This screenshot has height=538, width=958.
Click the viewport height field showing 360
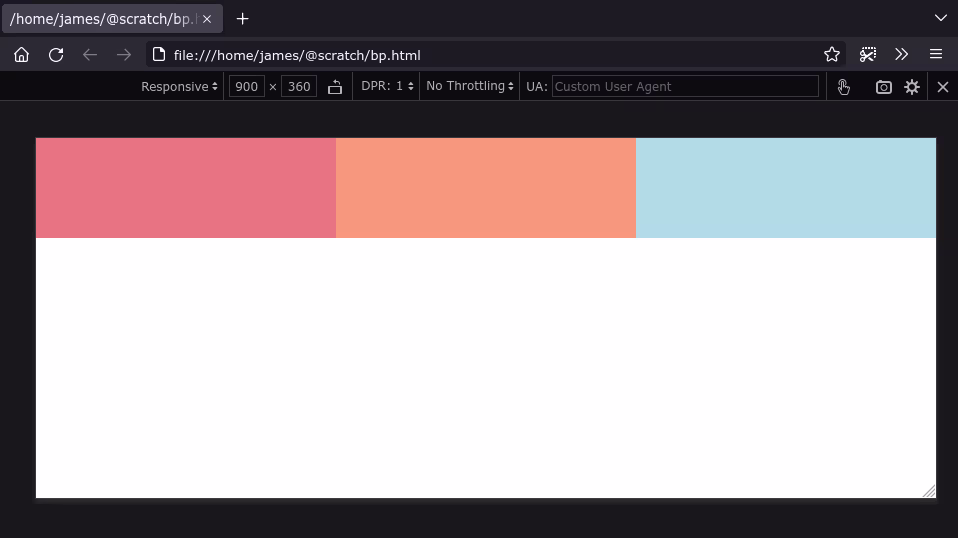click(x=299, y=87)
